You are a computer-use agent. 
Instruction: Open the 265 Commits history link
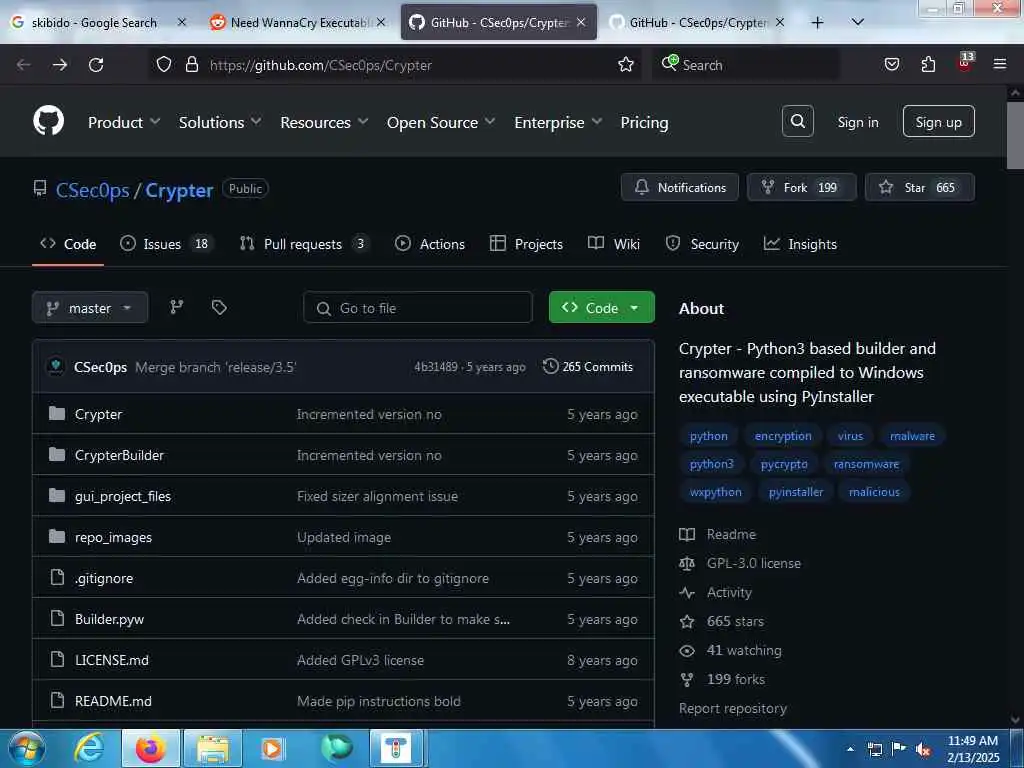588,367
